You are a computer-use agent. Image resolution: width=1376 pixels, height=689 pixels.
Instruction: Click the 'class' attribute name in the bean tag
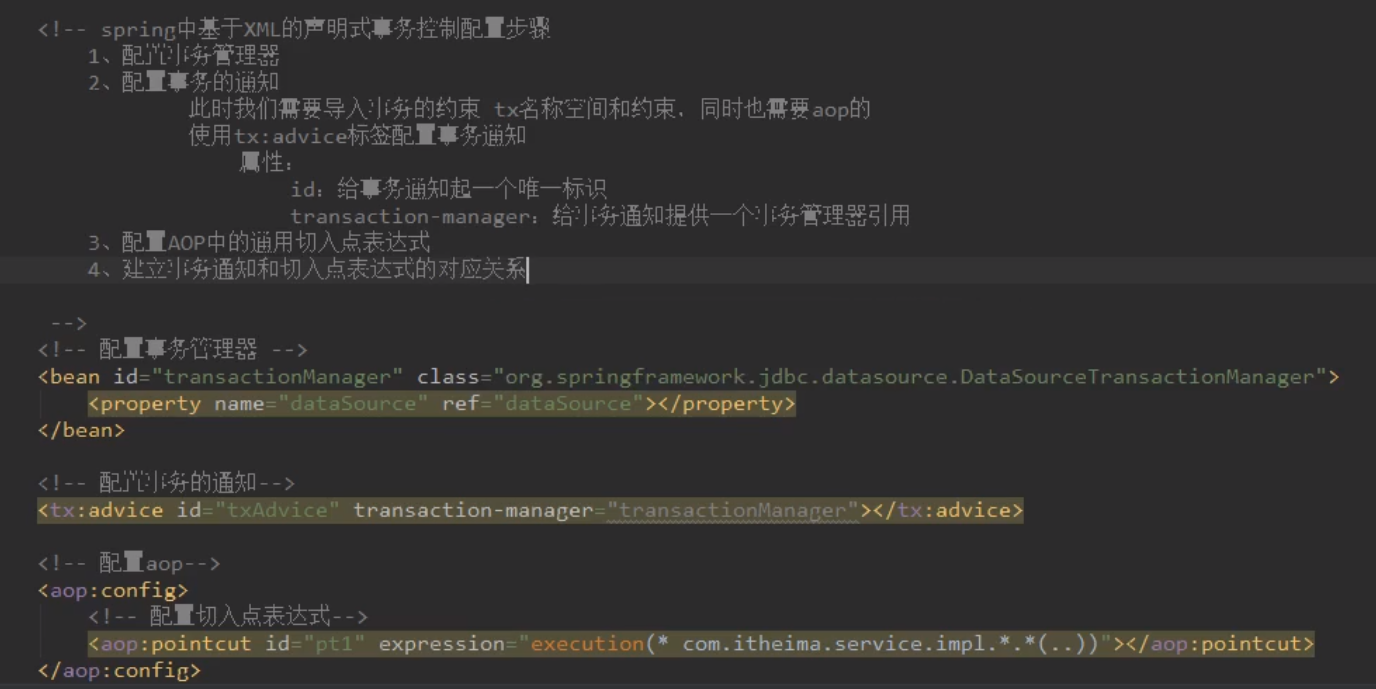[x=448, y=377]
